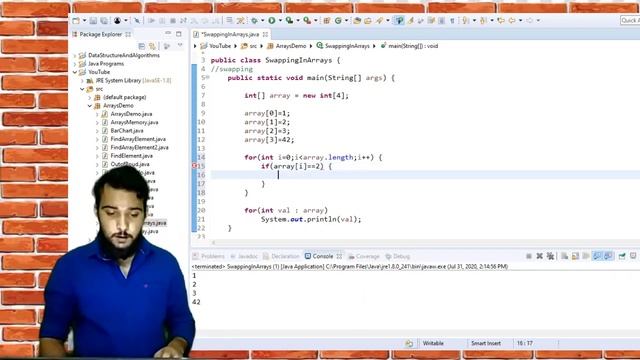Expand the JRE System Library node

click(x=82, y=81)
